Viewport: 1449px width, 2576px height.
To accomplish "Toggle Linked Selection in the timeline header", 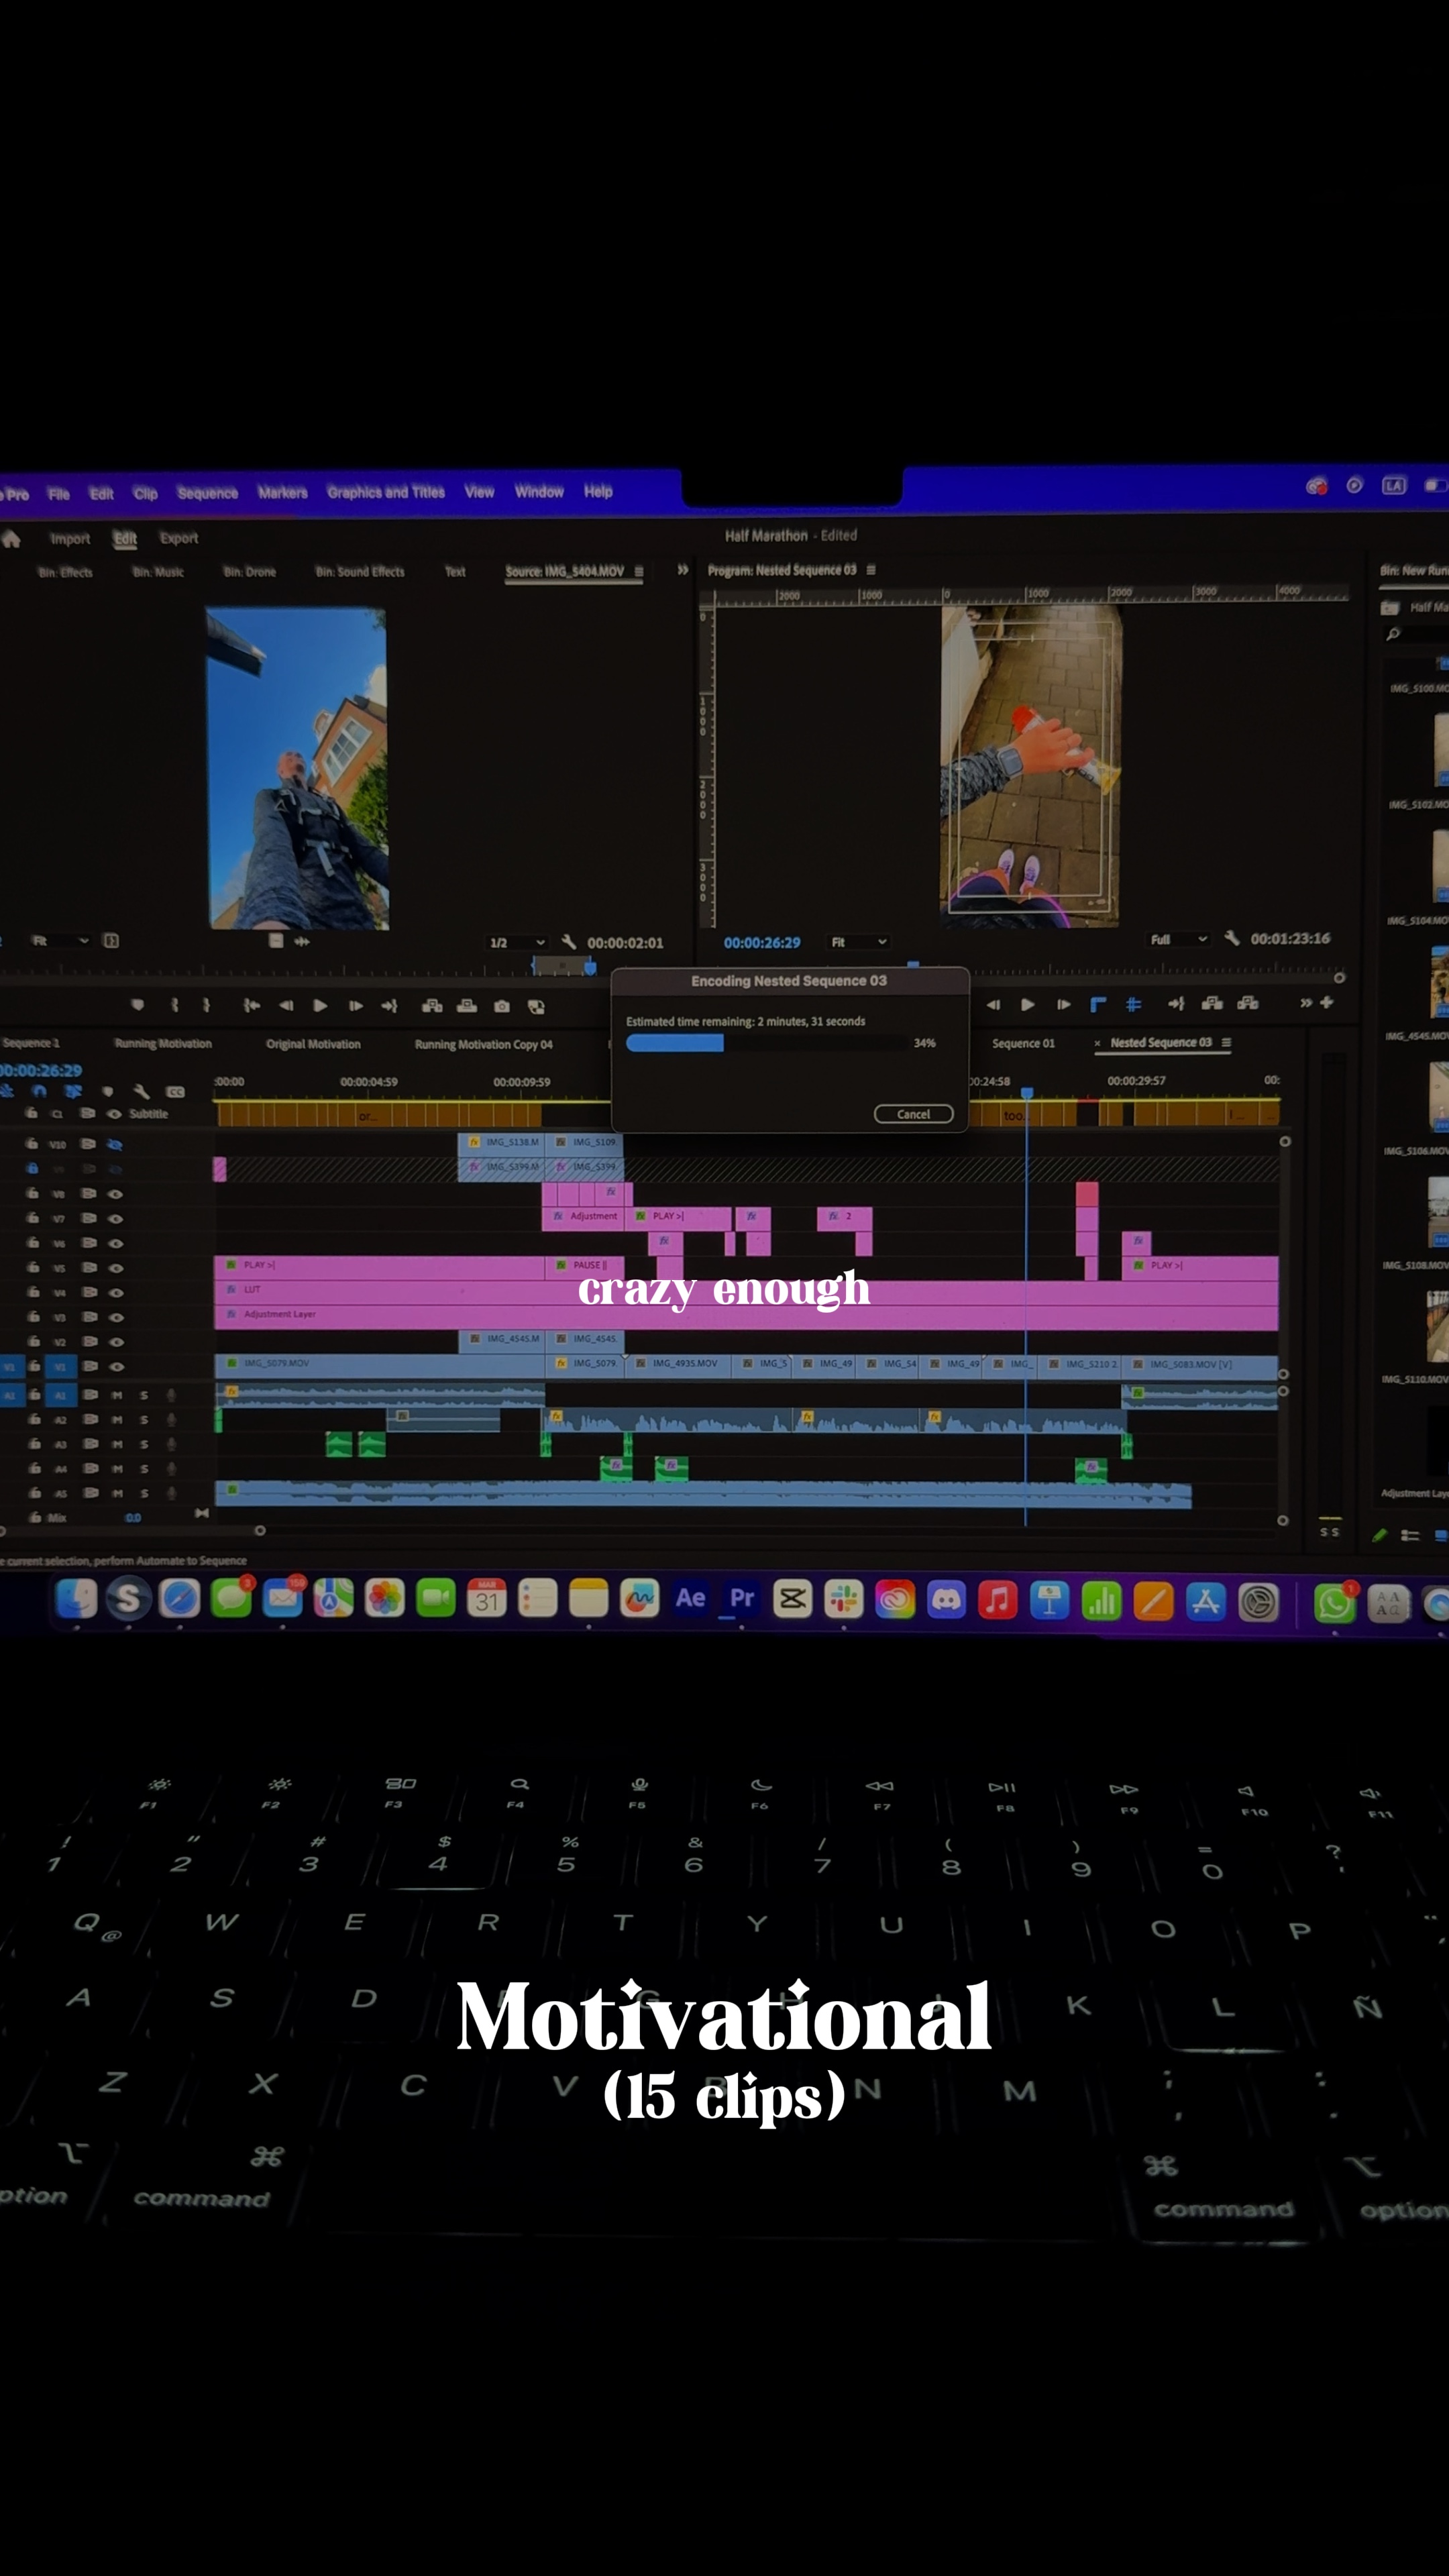I will 73,1091.
